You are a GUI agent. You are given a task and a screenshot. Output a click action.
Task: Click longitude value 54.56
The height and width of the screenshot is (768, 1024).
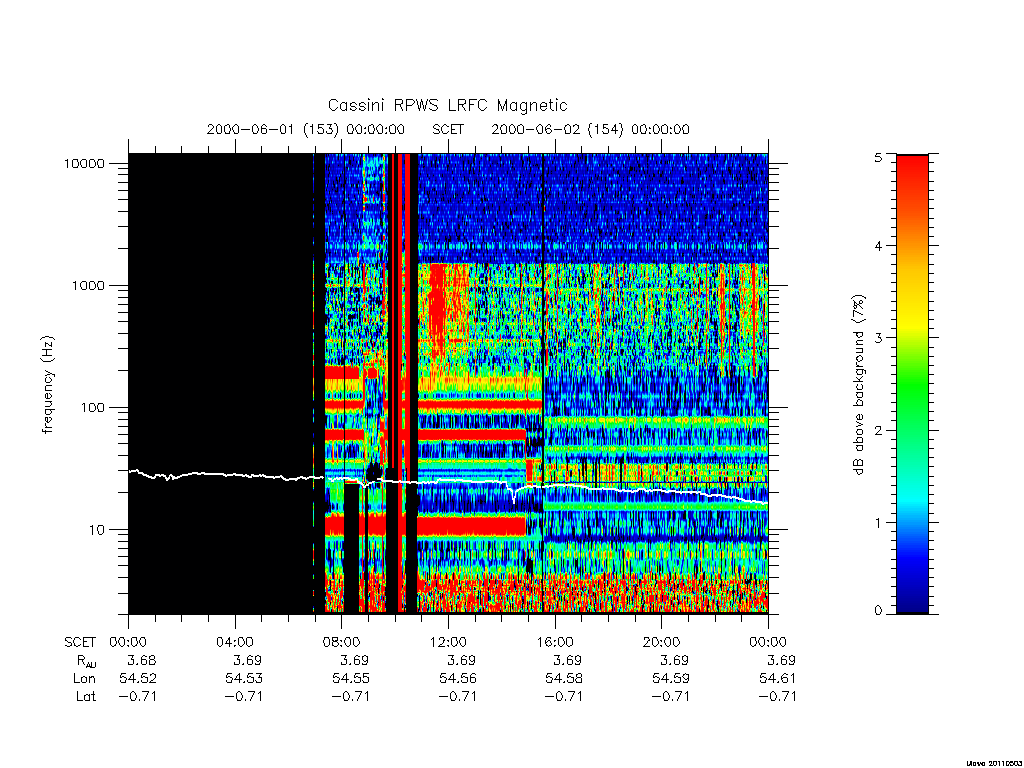(x=457, y=679)
